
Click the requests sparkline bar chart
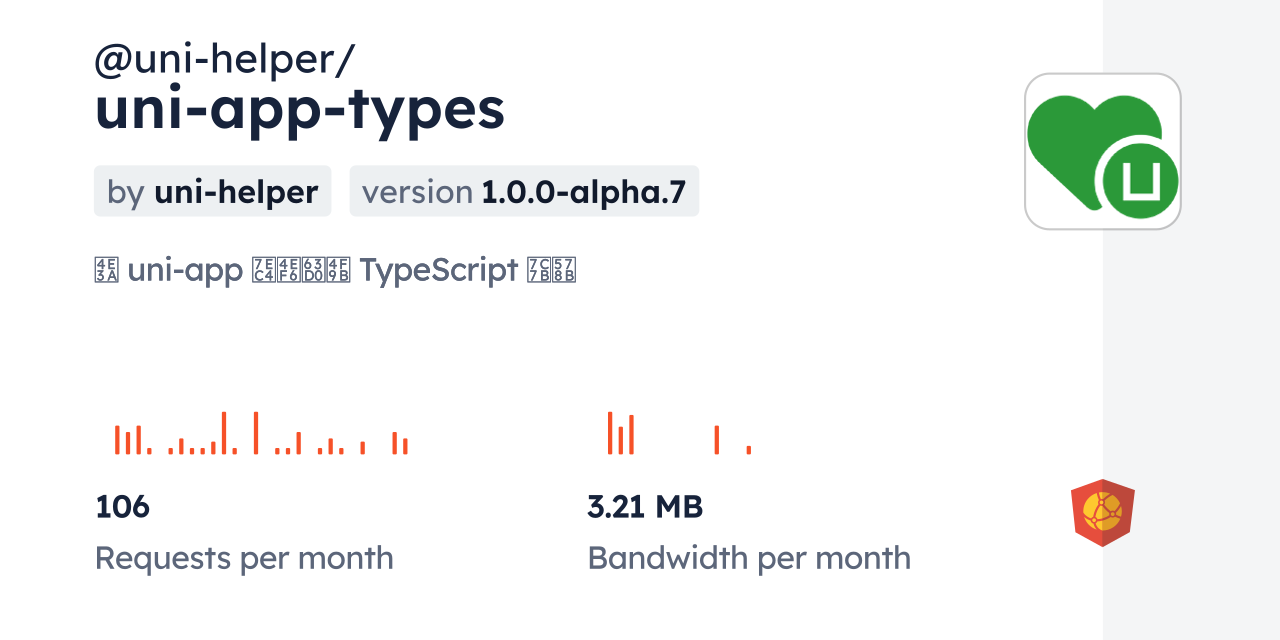pos(261,434)
